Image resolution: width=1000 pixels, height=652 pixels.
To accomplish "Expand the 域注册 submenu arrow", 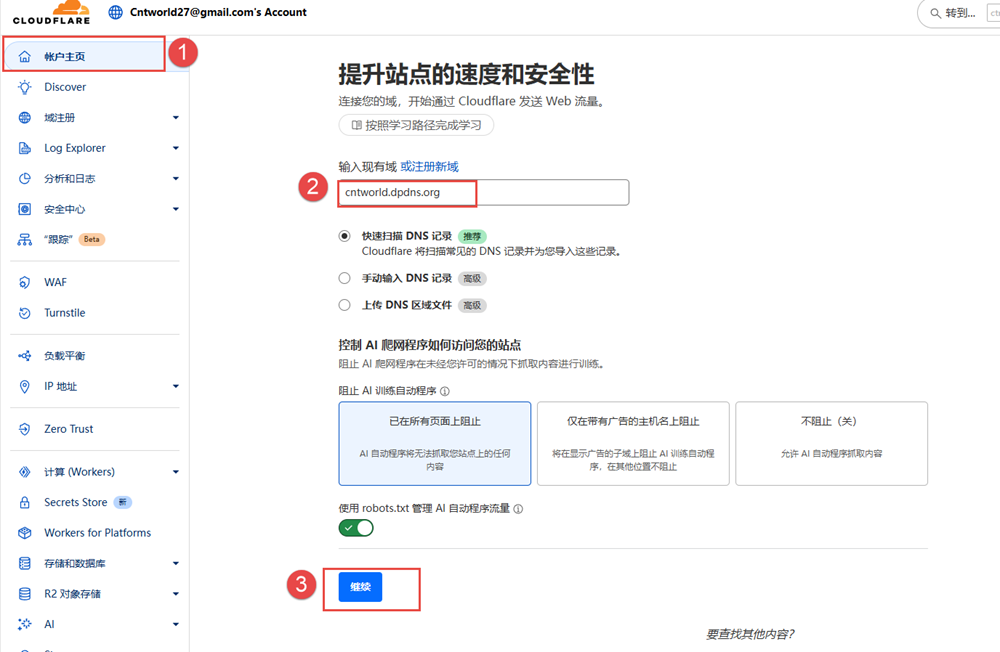I will 175,117.
